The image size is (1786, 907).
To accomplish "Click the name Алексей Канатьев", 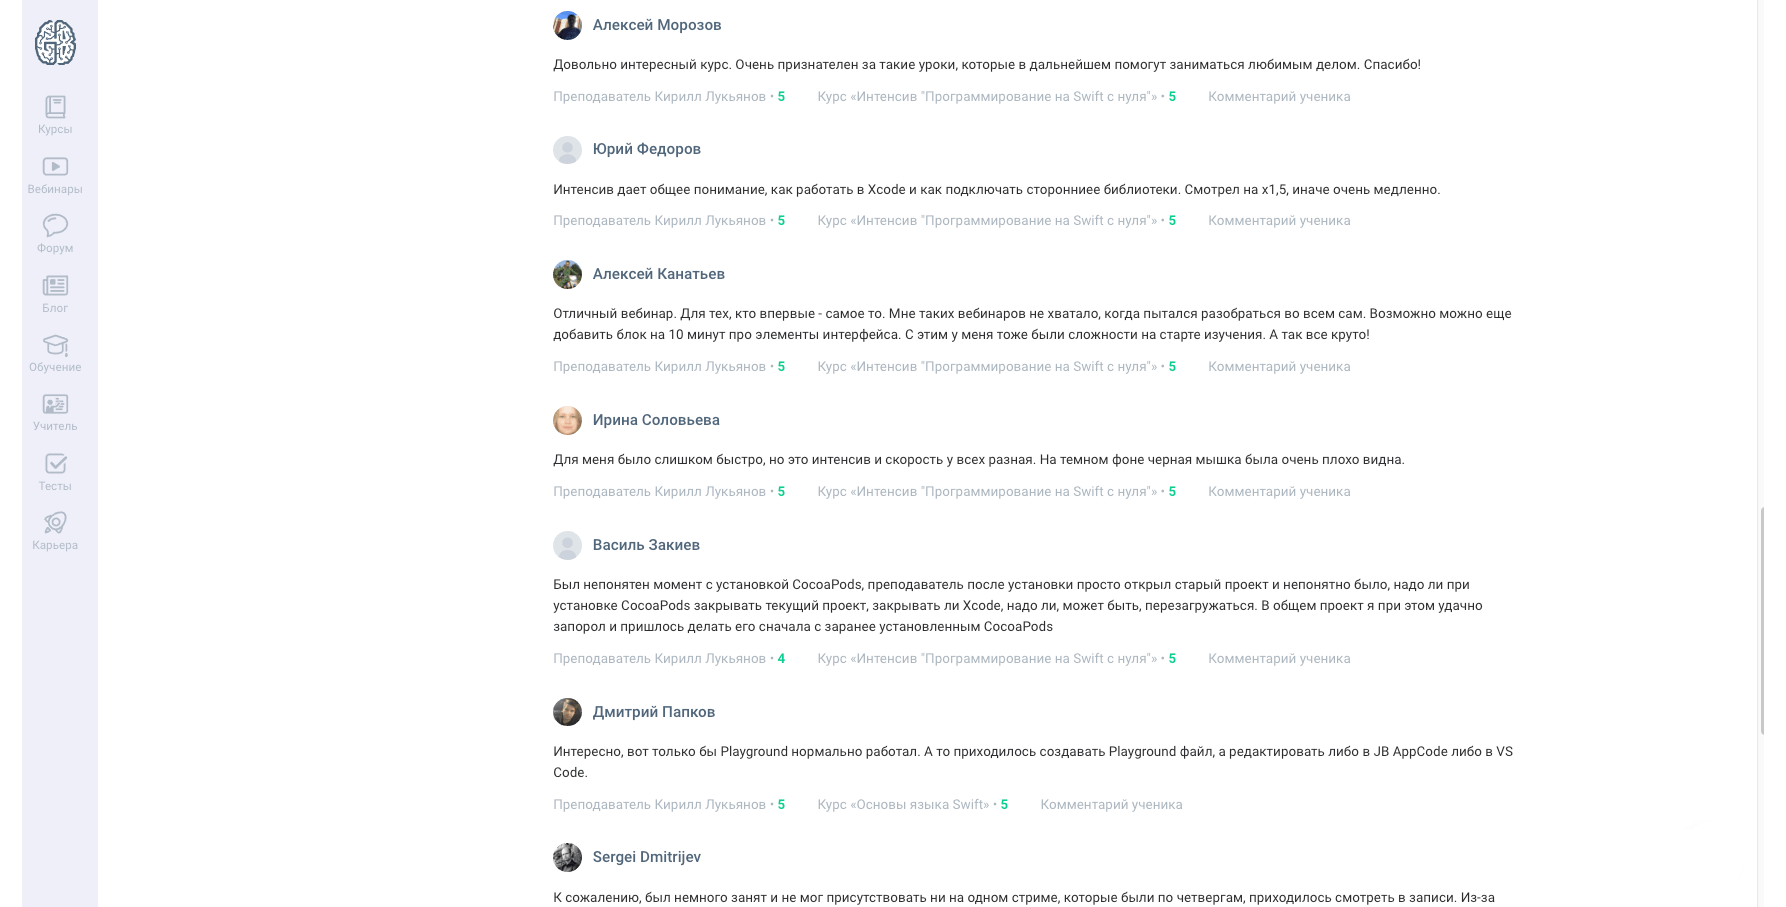I will pos(658,274).
